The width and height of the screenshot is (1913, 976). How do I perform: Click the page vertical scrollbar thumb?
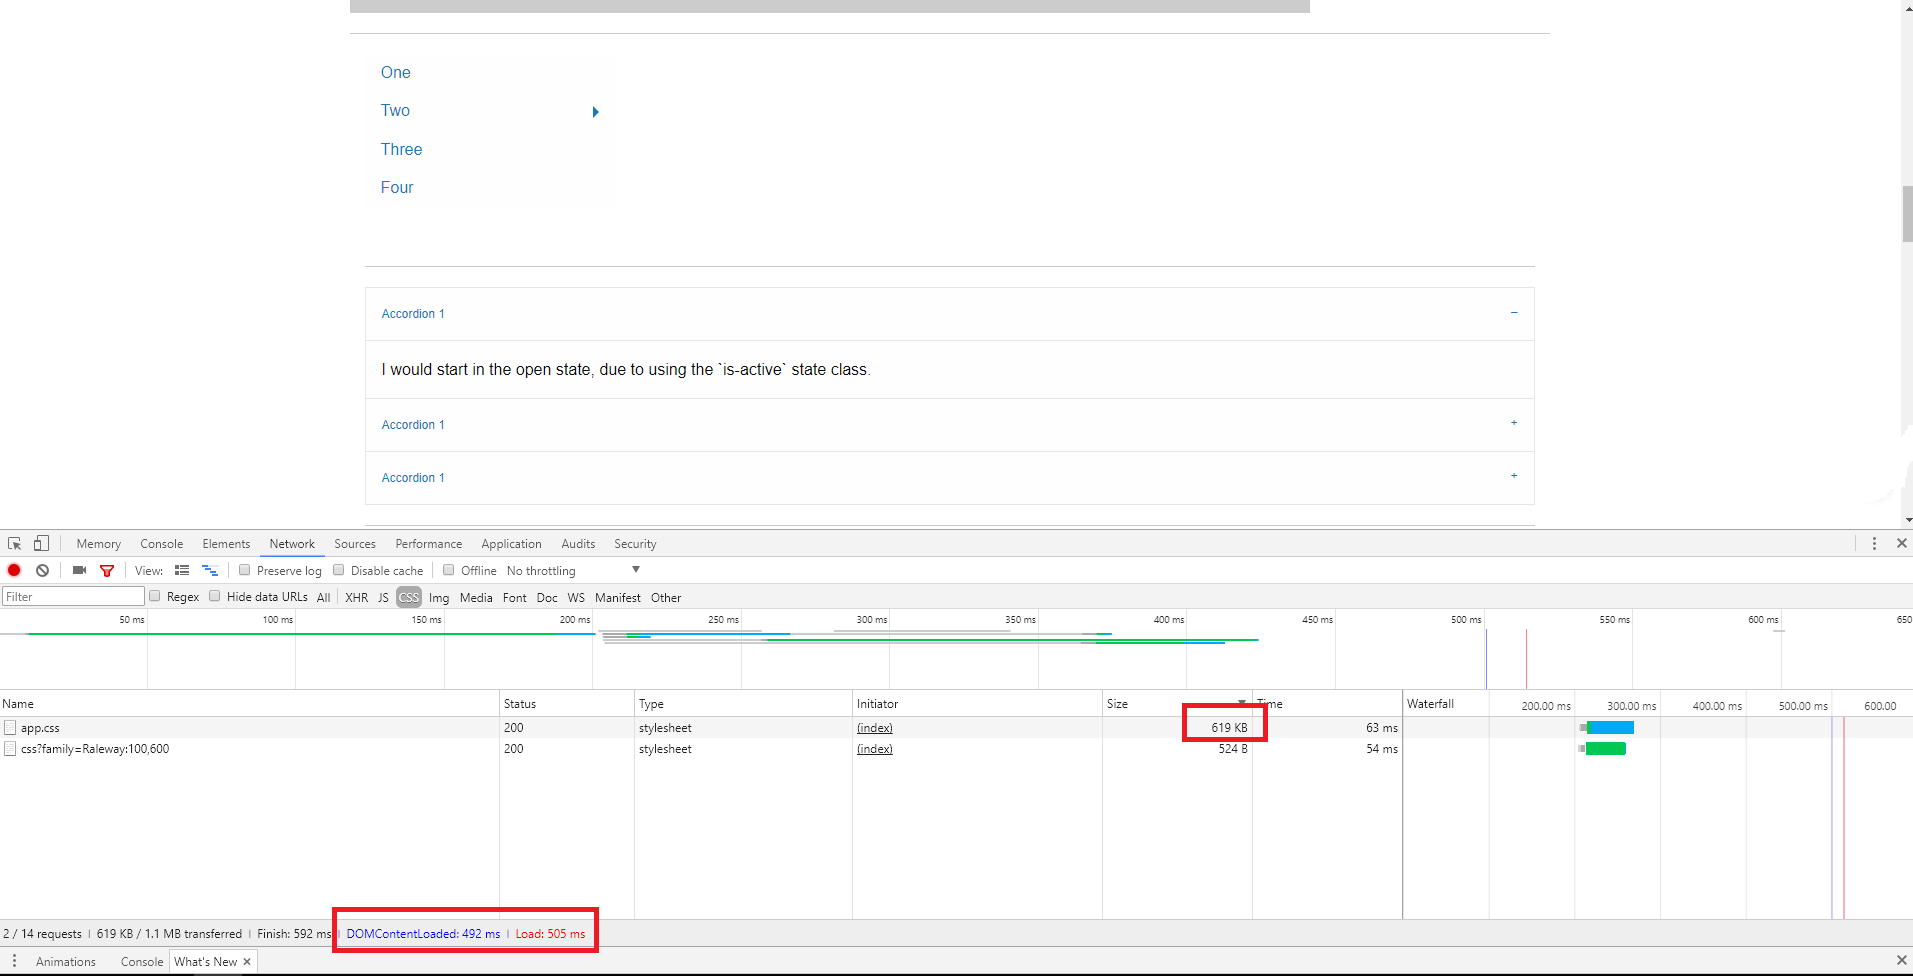1907,213
